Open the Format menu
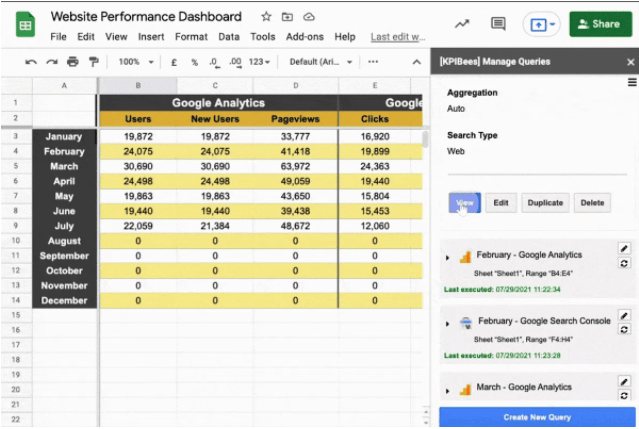The image size is (639, 429). (191, 37)
